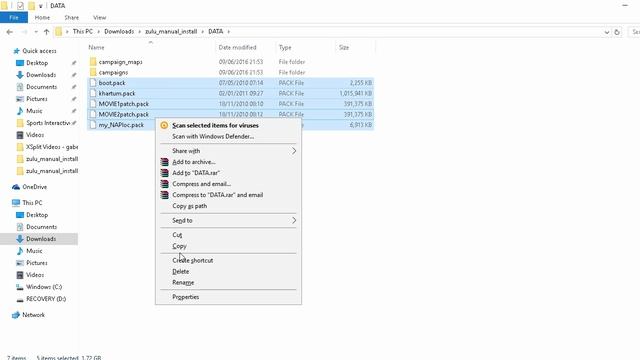Click the OneDrive cloud icon
The height and width of the screenshot is (360, 640).
pos(16,187)
